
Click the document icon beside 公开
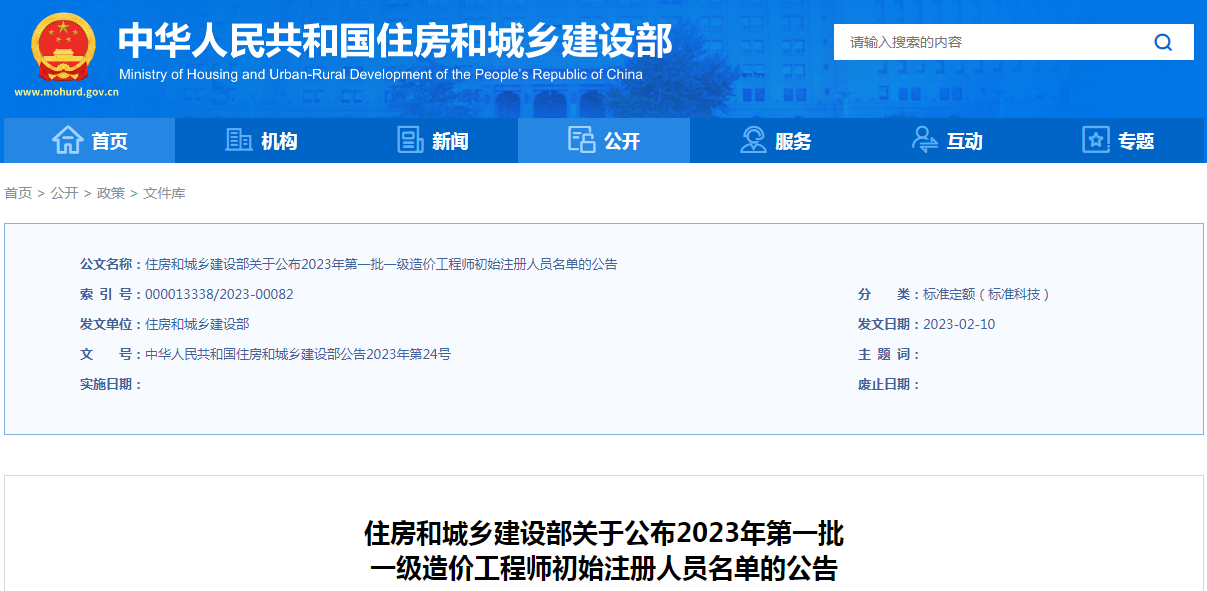581,140
